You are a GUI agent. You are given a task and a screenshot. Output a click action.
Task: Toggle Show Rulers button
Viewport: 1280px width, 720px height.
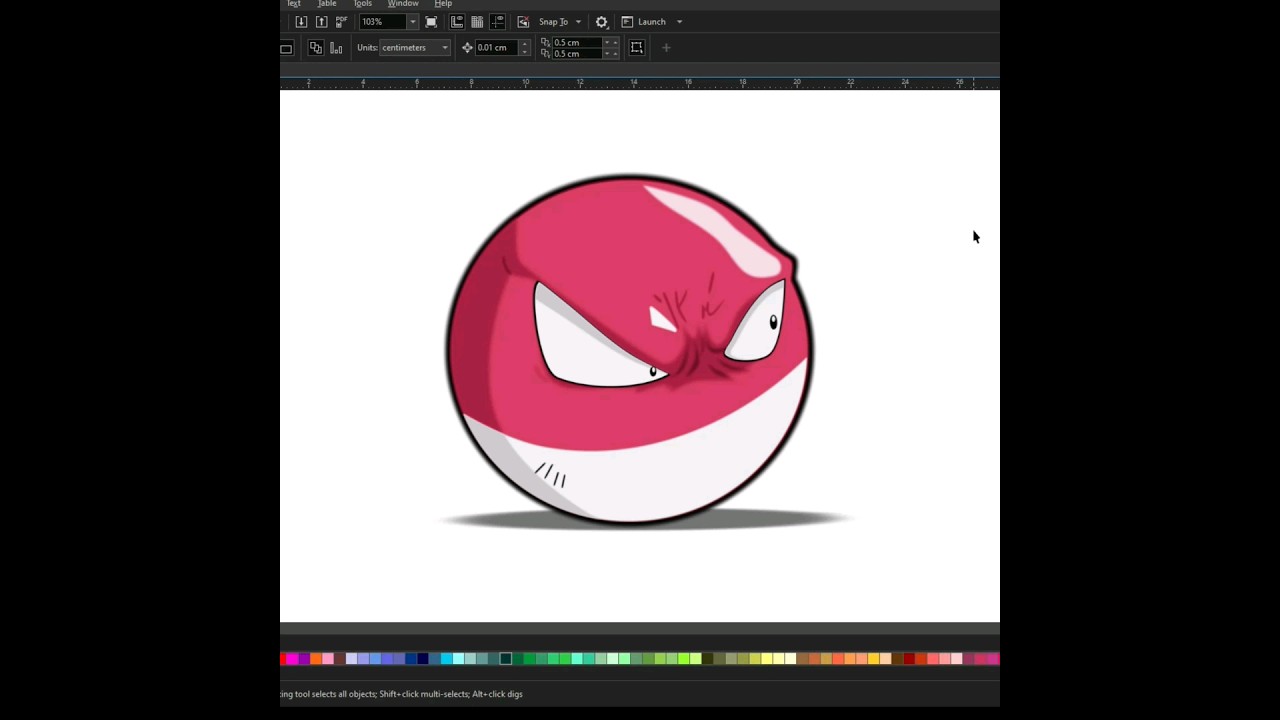pyautogui.click(x=457, y=22)
